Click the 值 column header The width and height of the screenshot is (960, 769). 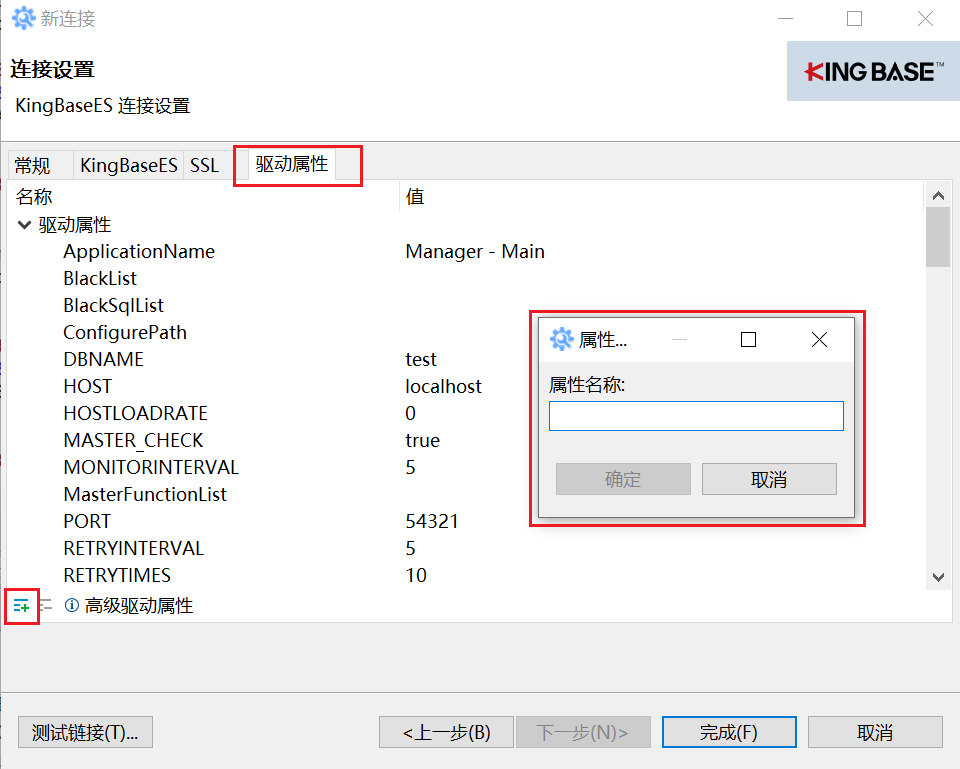pyautogui.click(x=414, y=196)
